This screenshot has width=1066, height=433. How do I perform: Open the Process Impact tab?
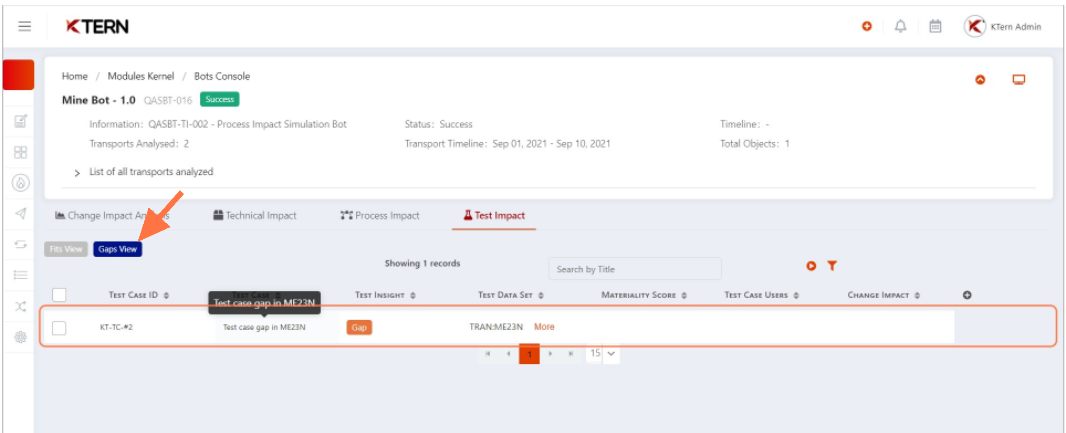pos(380,215)
